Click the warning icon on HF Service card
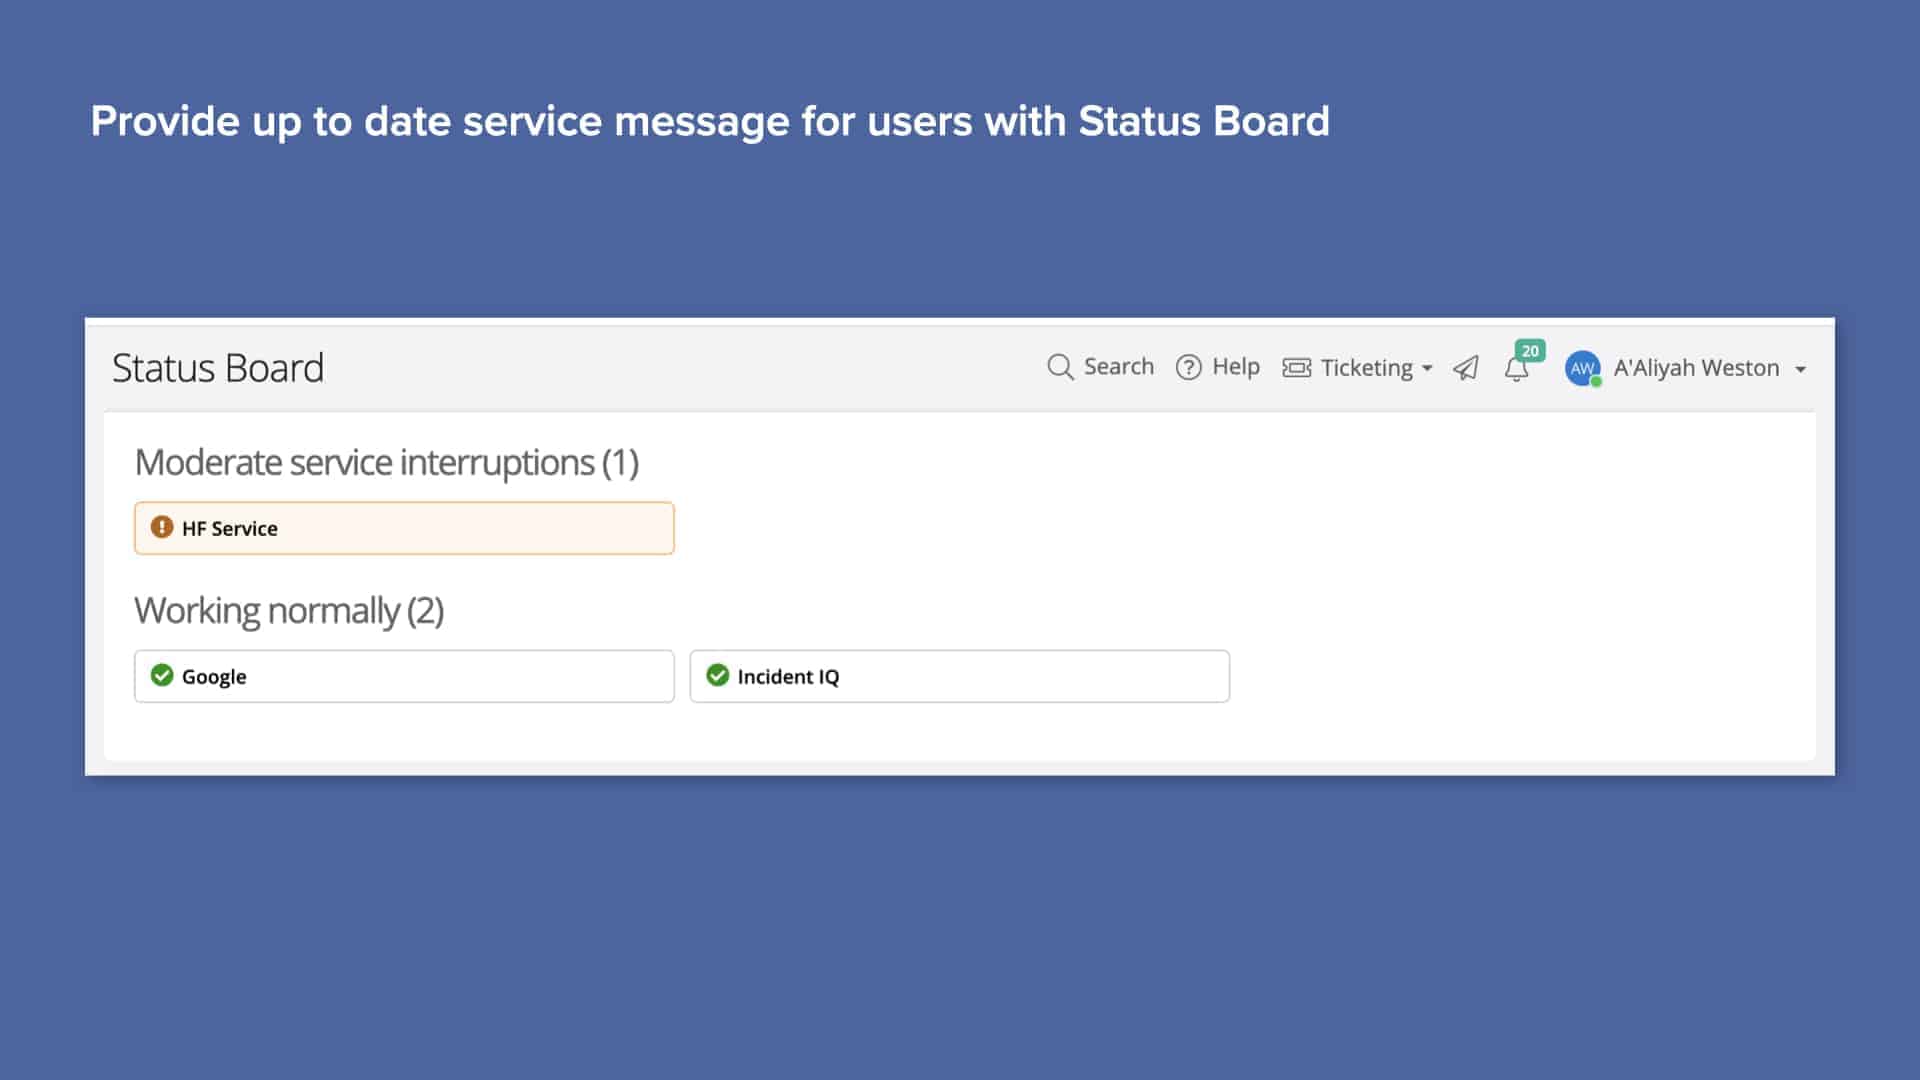 click(162, 528)
